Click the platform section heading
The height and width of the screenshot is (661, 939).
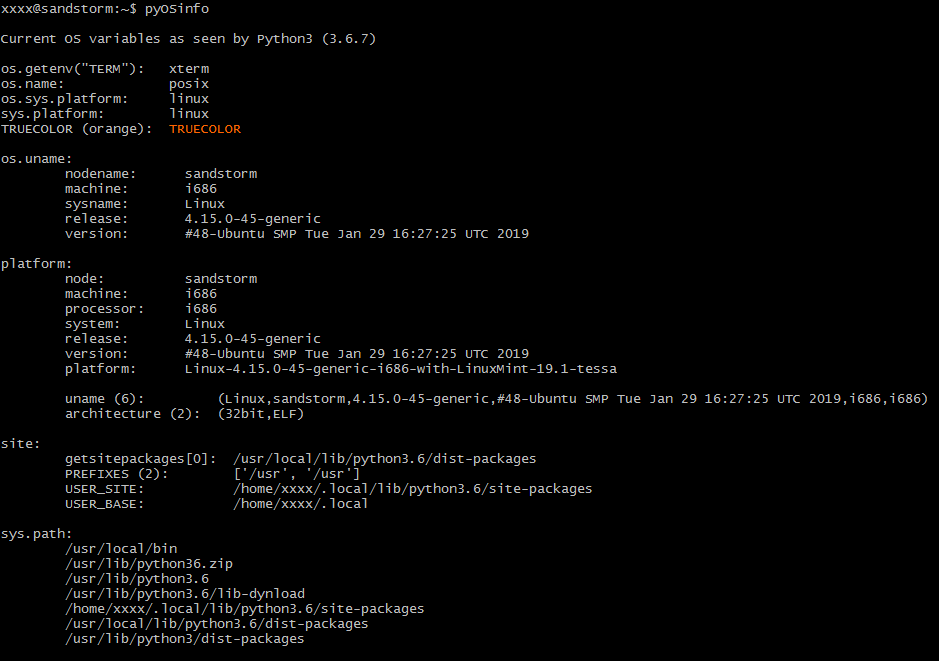click(x=36, y=264)
